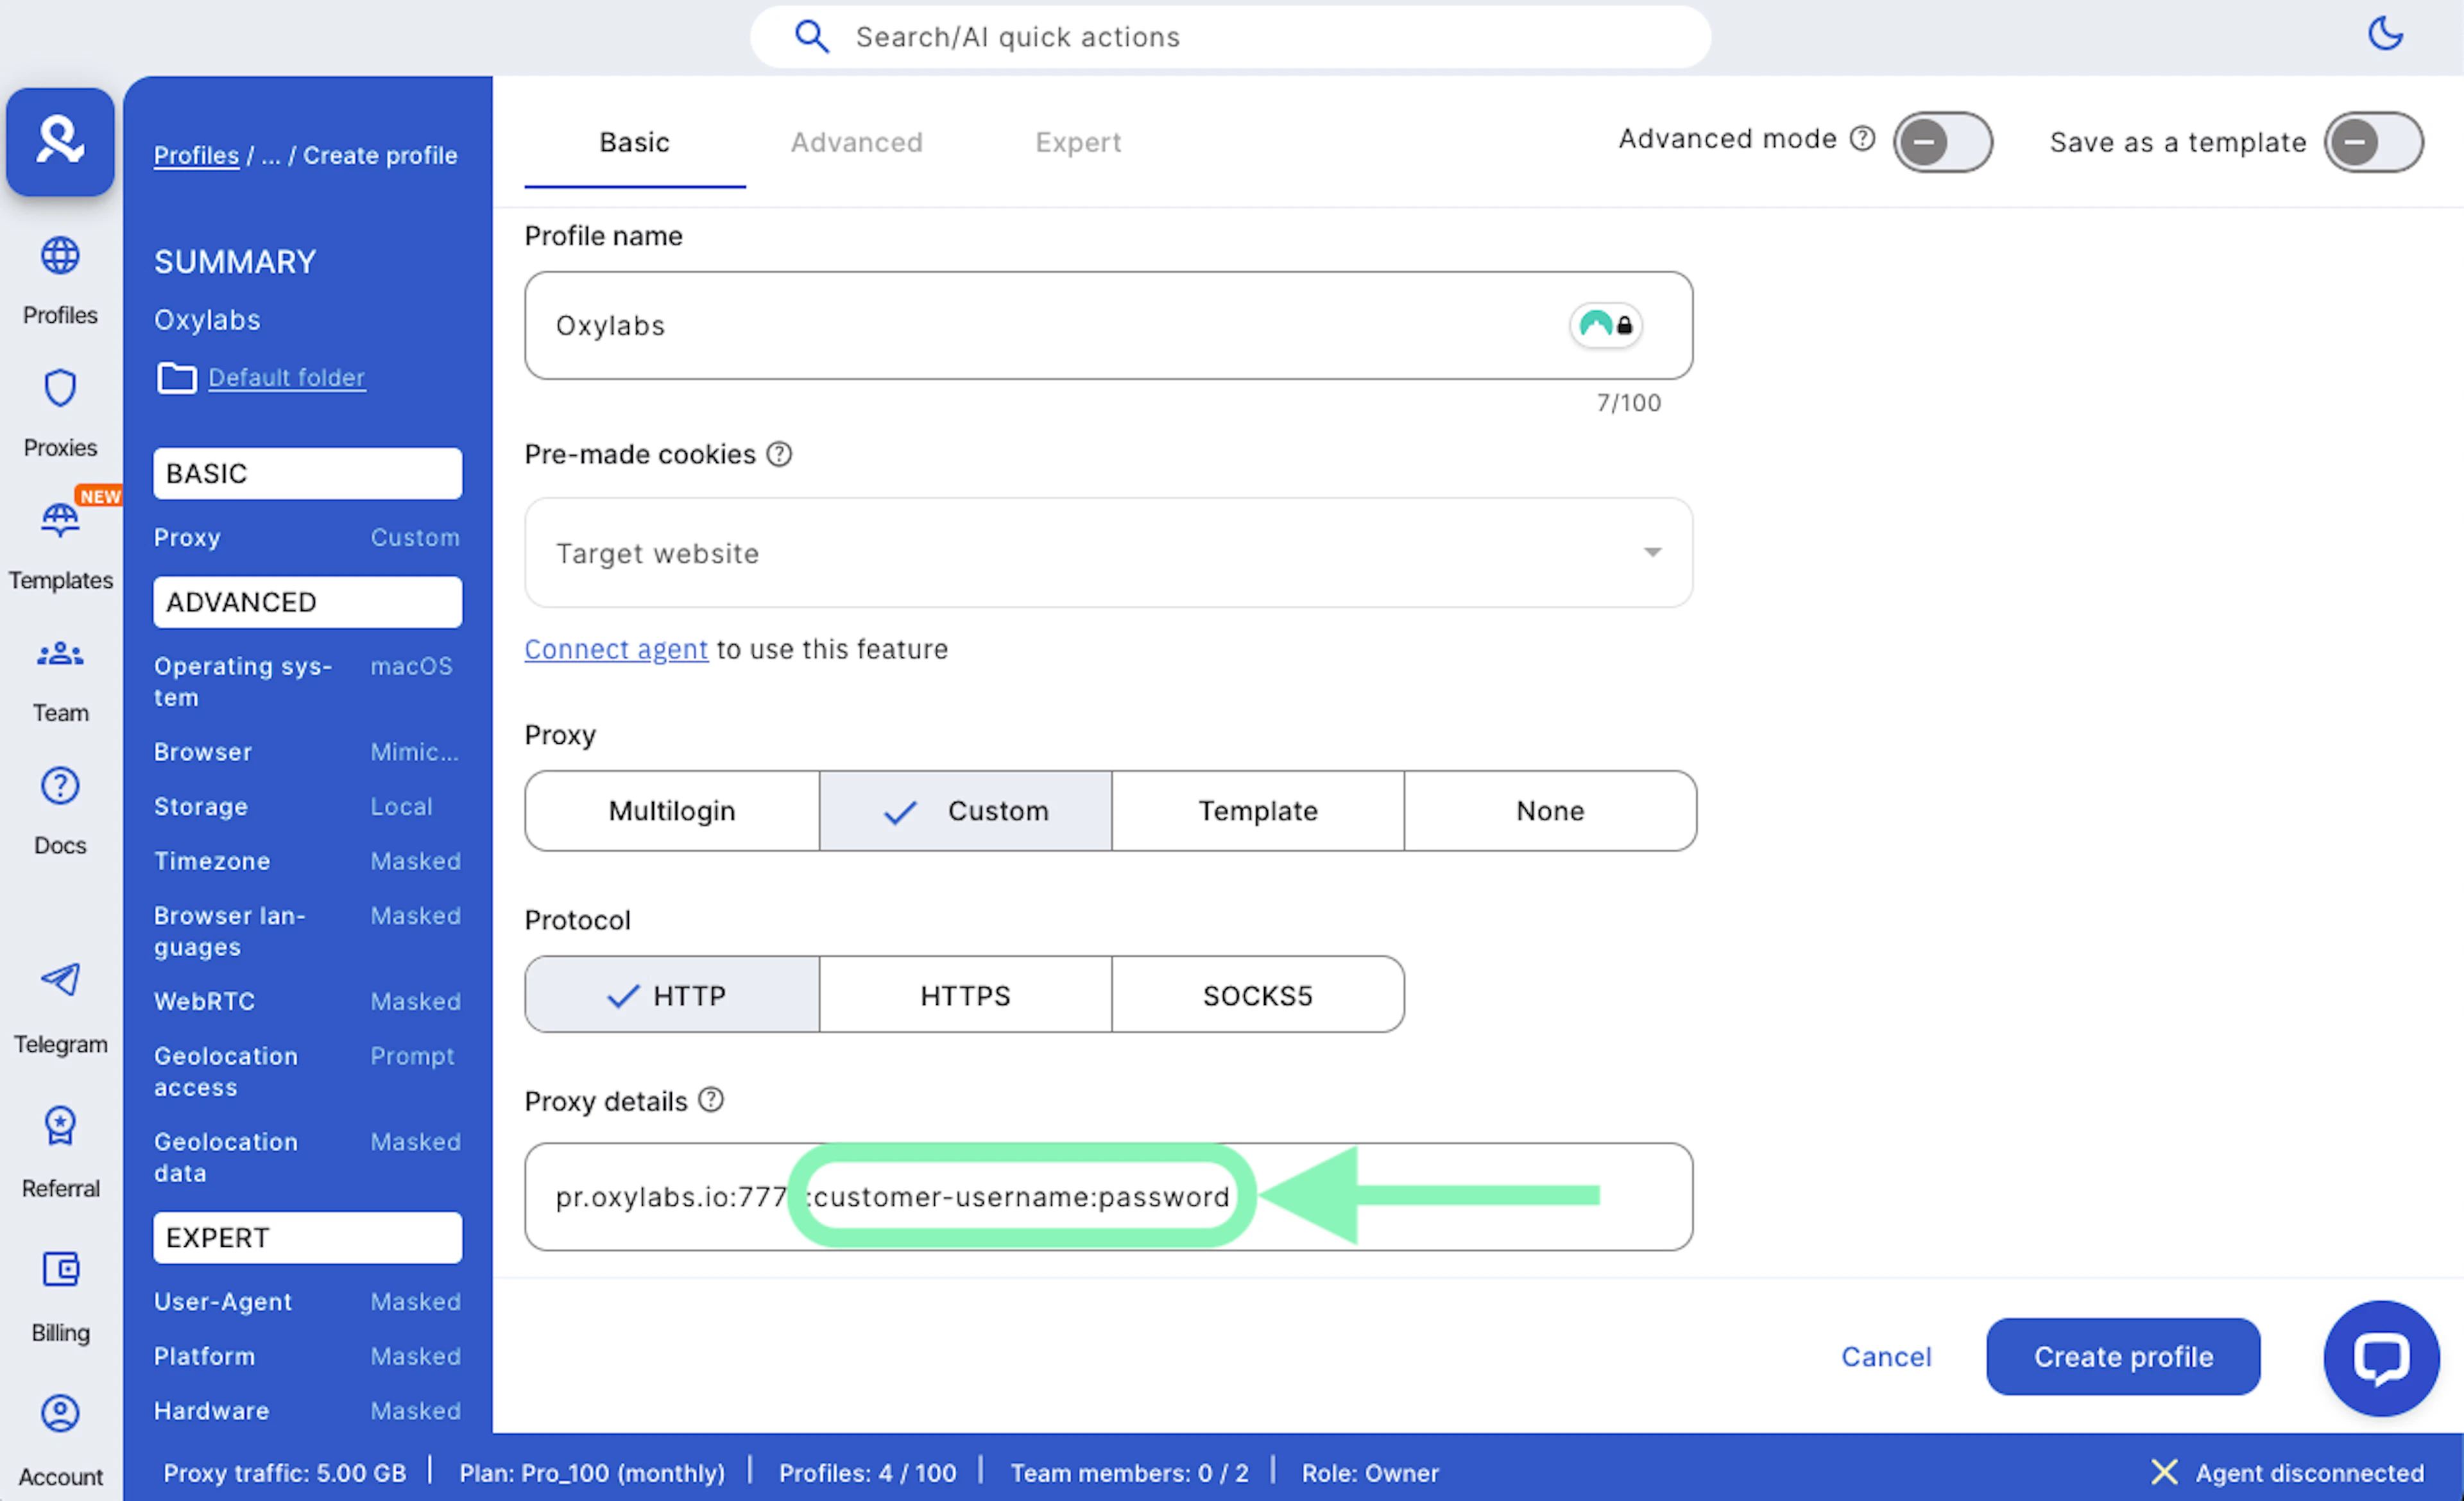Image resolution: width=2464 pixels, height=1501 pixels.
Task: Click Profiles: 4 / 100 status
Action: (867, 1472)
